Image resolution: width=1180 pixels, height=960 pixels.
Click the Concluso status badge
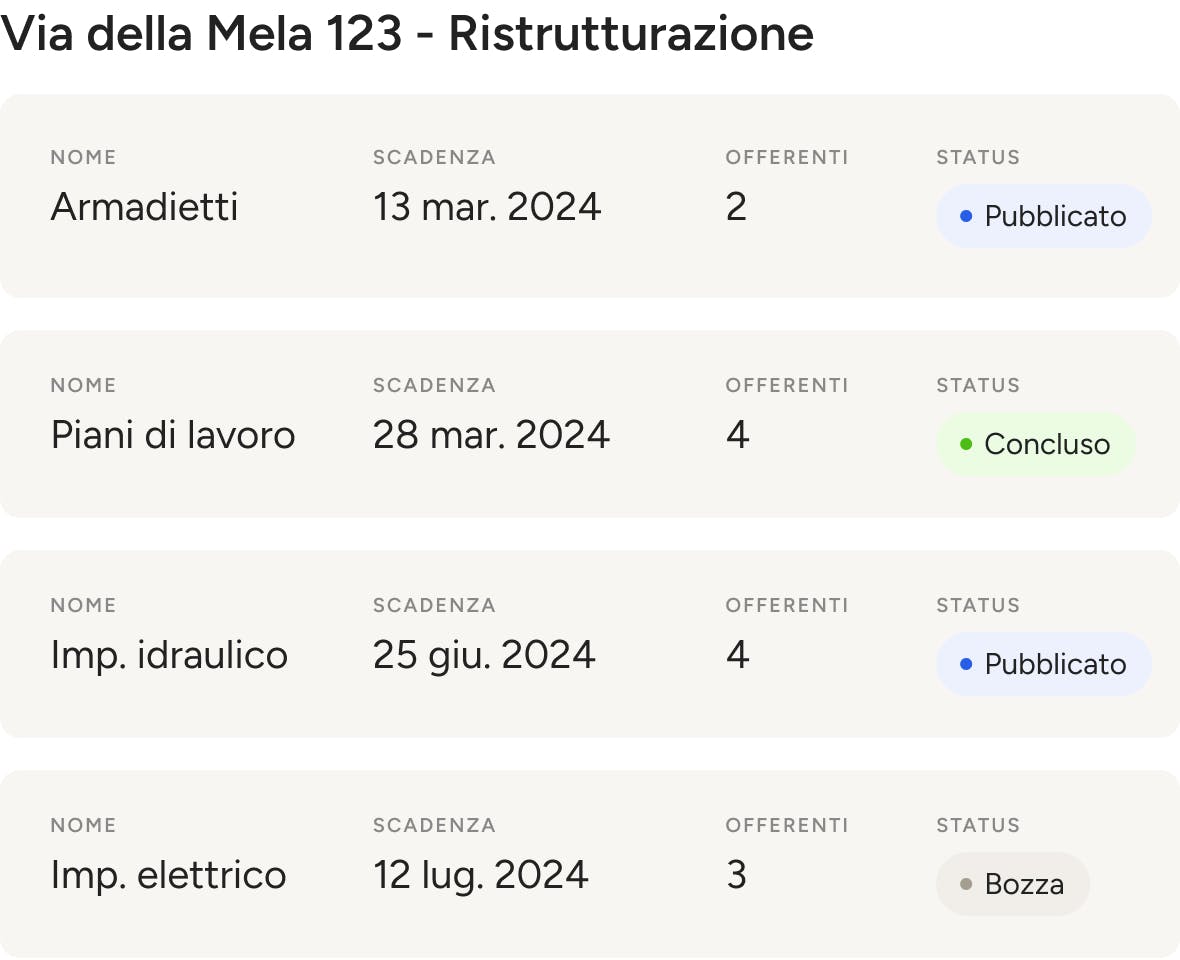pyautogui.click(x=1036, y=444)
